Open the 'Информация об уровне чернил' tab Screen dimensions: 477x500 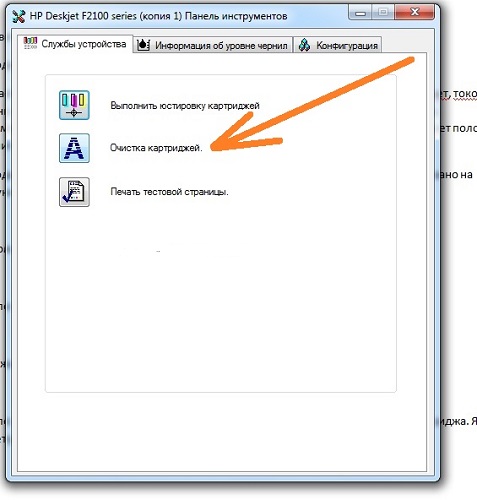coord(213,45)
